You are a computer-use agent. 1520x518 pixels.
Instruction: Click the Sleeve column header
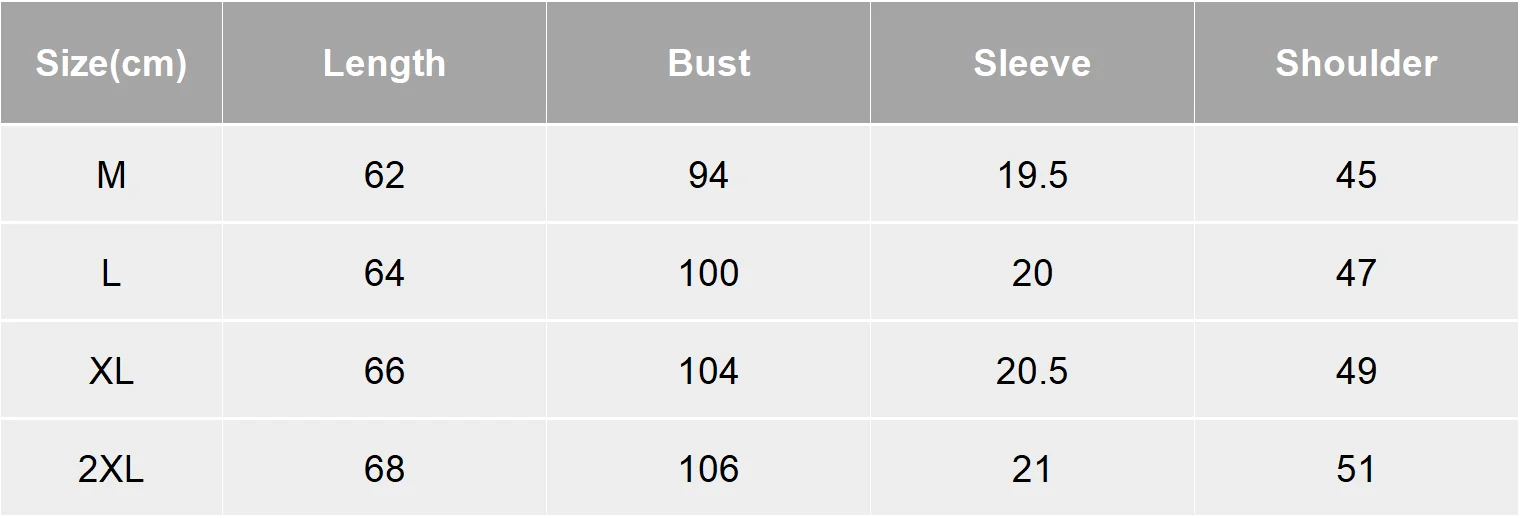[x=1032, y=63]
